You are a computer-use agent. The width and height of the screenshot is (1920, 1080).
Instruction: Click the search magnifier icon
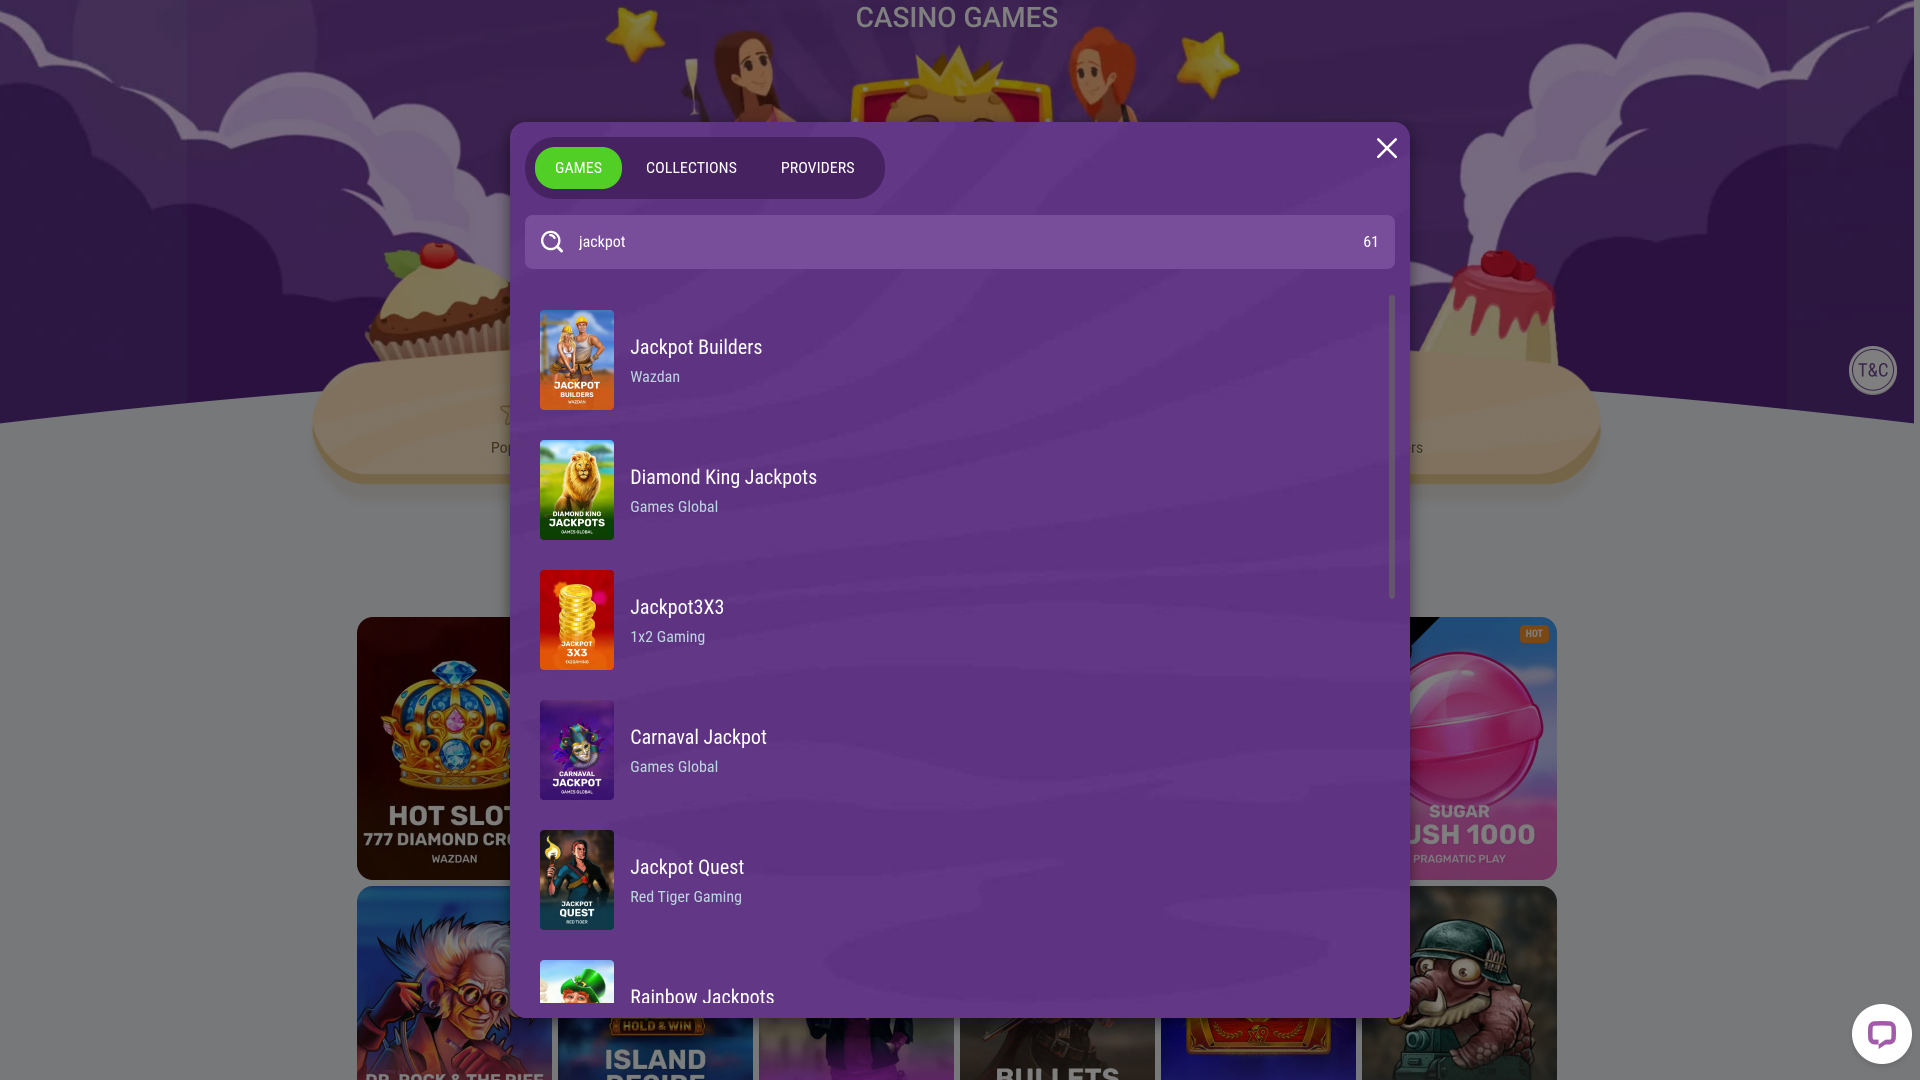coord(552,242)
